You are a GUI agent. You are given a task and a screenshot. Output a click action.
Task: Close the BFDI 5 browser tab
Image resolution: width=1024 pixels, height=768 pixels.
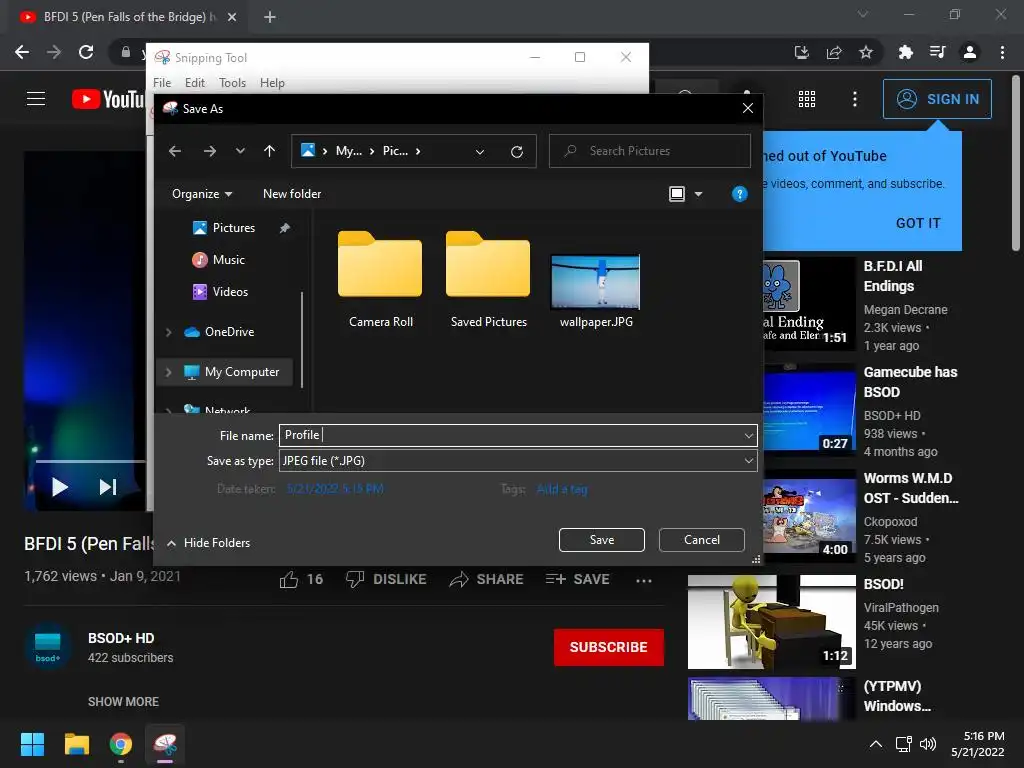point(232,17)
